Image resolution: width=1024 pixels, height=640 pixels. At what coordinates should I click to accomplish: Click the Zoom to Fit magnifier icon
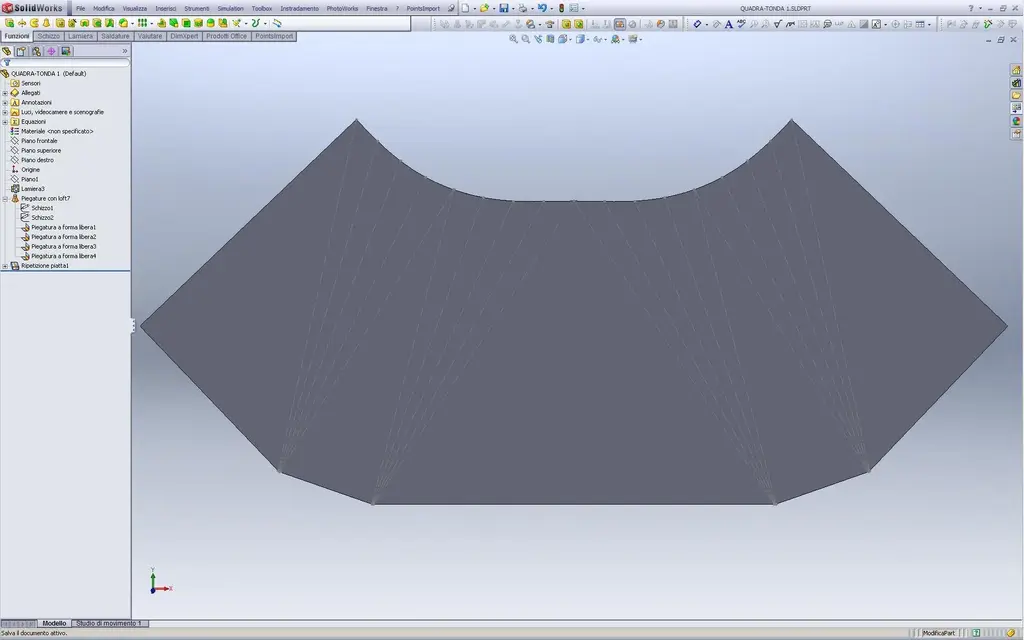pos(513,39)
